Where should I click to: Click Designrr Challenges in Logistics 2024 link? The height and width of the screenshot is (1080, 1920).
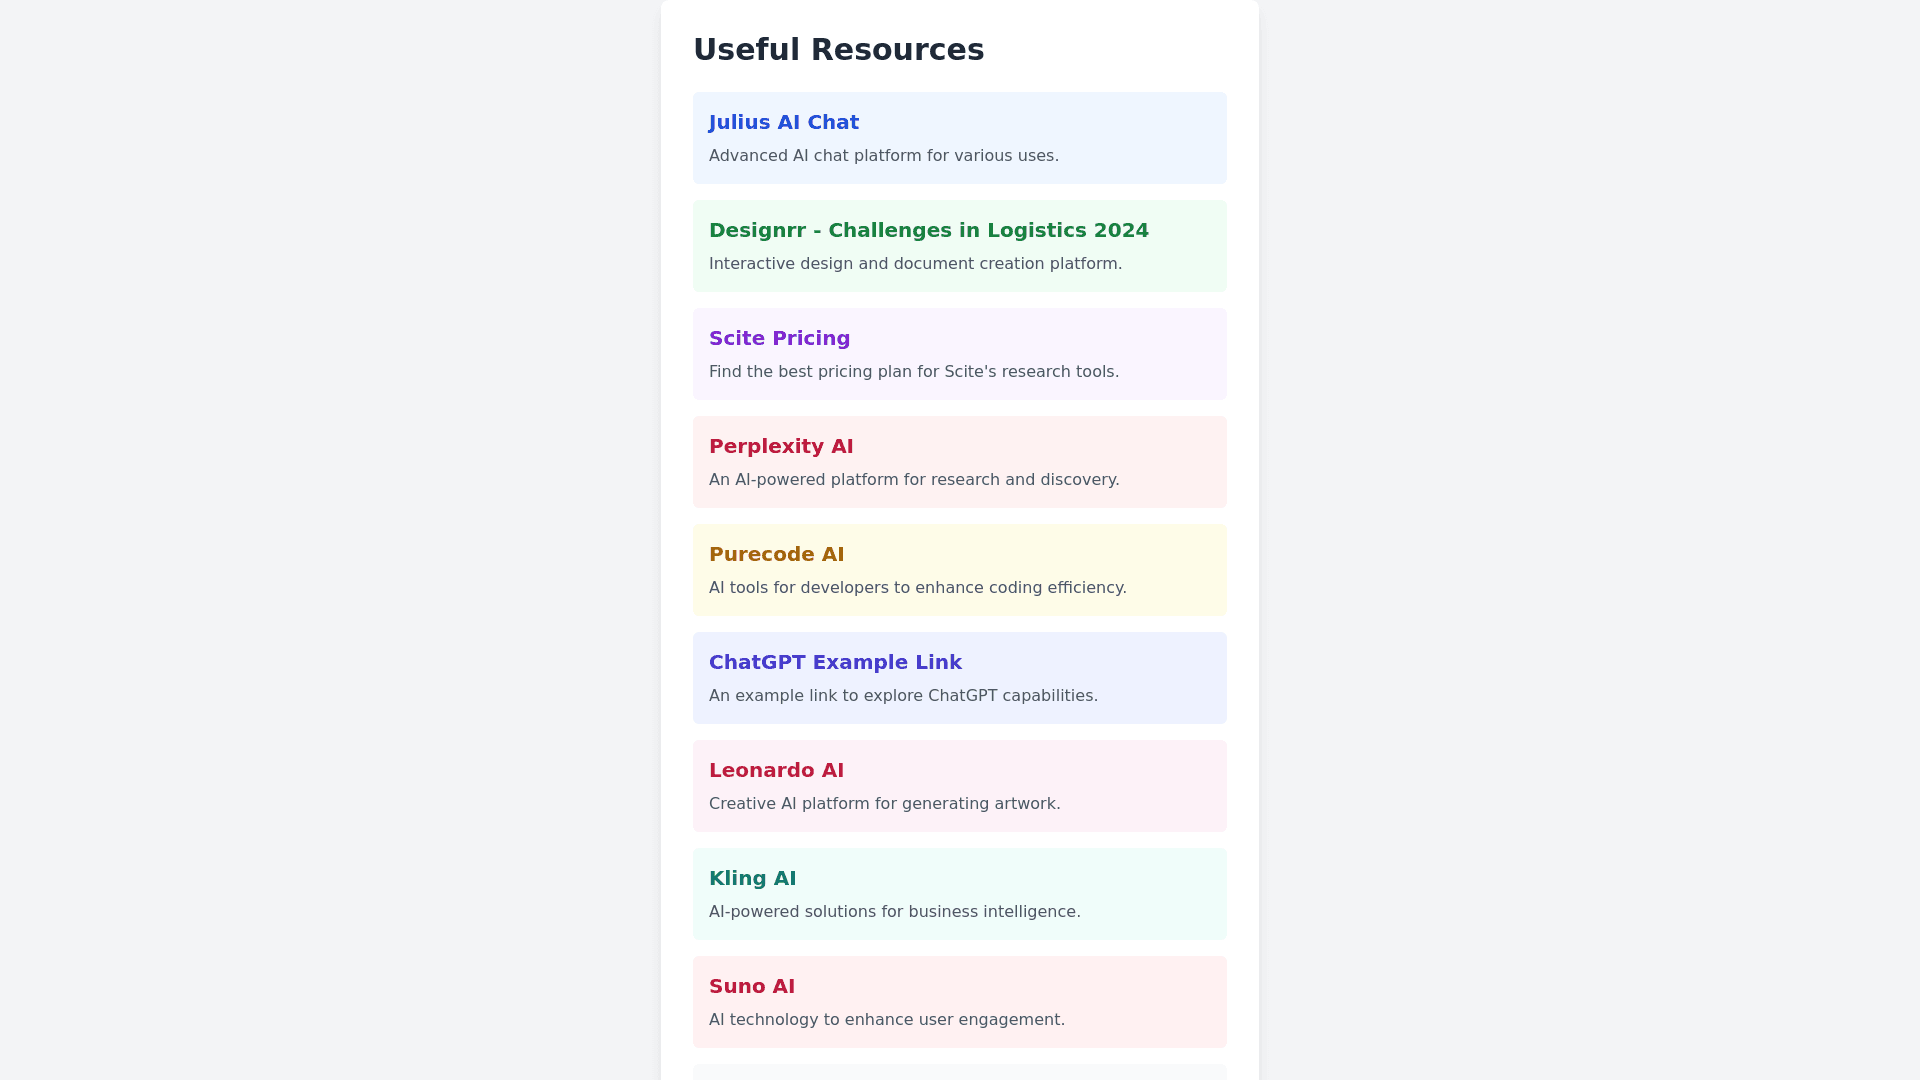point(928,230)
